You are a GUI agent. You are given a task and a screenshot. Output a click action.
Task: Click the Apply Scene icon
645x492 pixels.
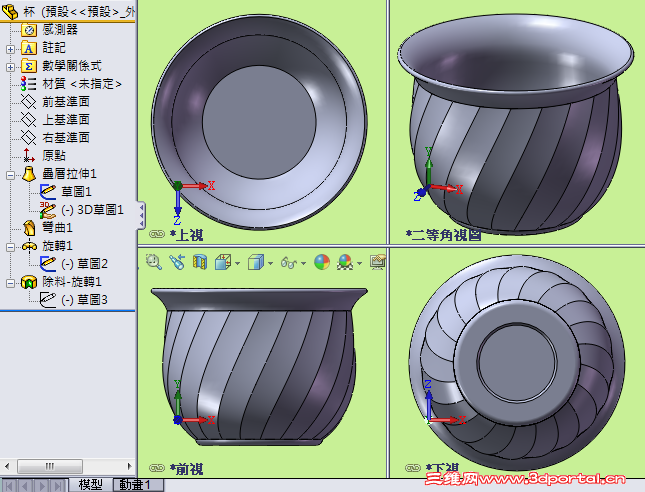coord(345,262)
